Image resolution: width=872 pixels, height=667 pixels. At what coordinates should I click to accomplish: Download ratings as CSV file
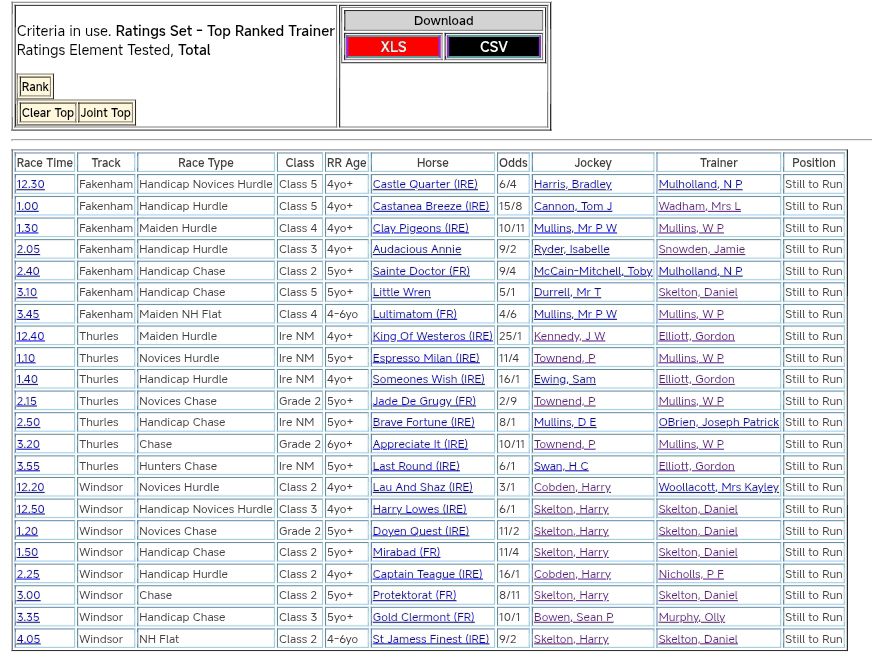pyautogui.click(x=493, y=47)
